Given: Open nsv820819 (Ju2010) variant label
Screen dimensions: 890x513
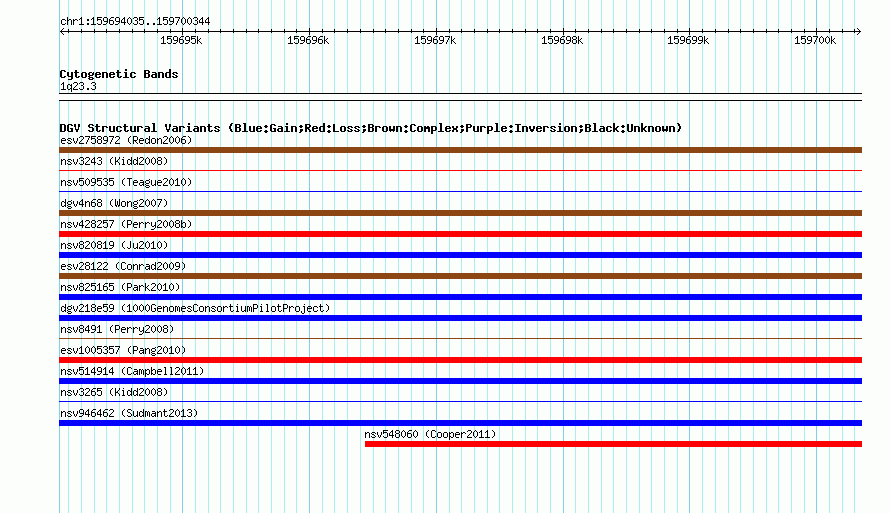Looking at the screenshot, I should (x=114, y=245).
